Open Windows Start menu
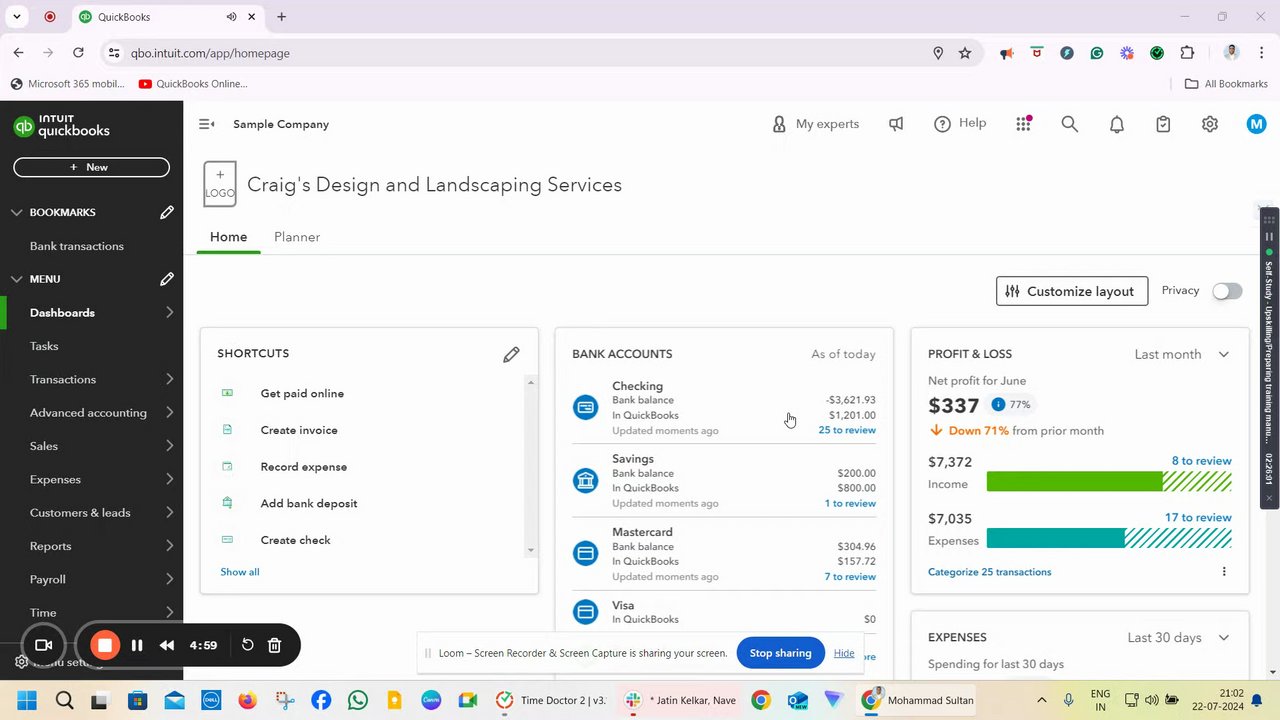 pos(27,700)
